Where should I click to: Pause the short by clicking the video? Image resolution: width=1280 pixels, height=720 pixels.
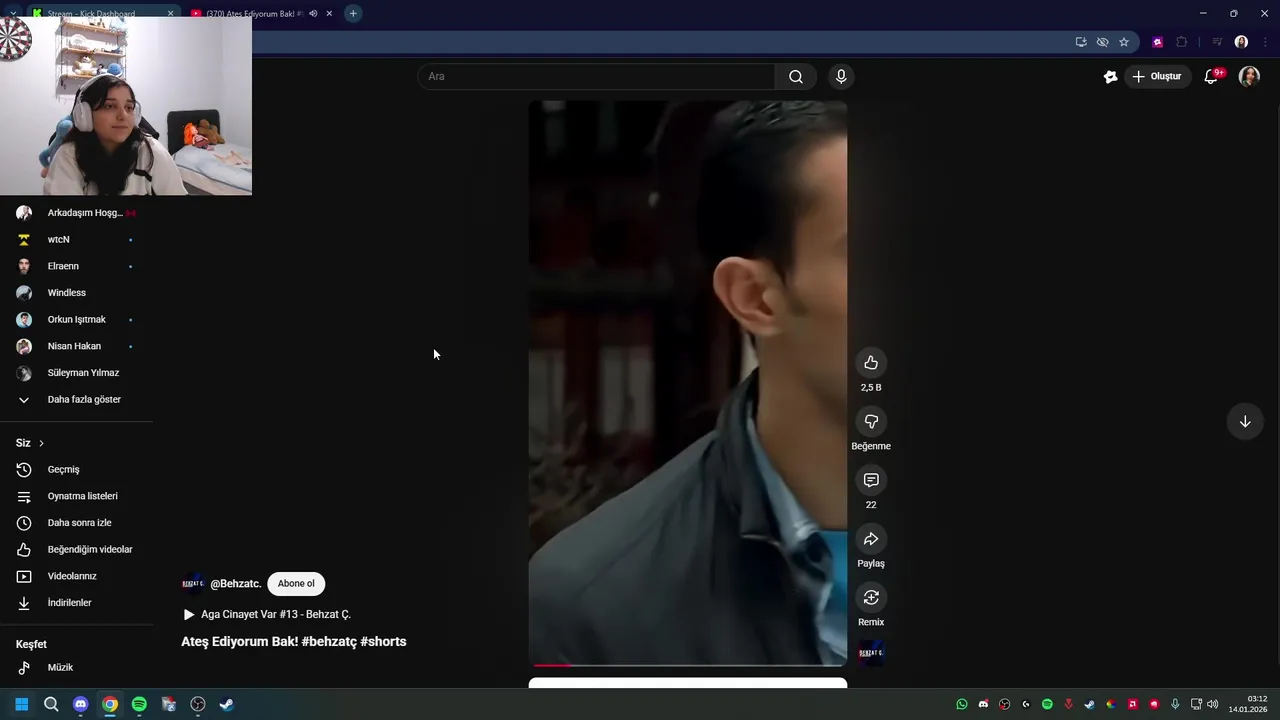pyautogui.click(x=688, y=382)
